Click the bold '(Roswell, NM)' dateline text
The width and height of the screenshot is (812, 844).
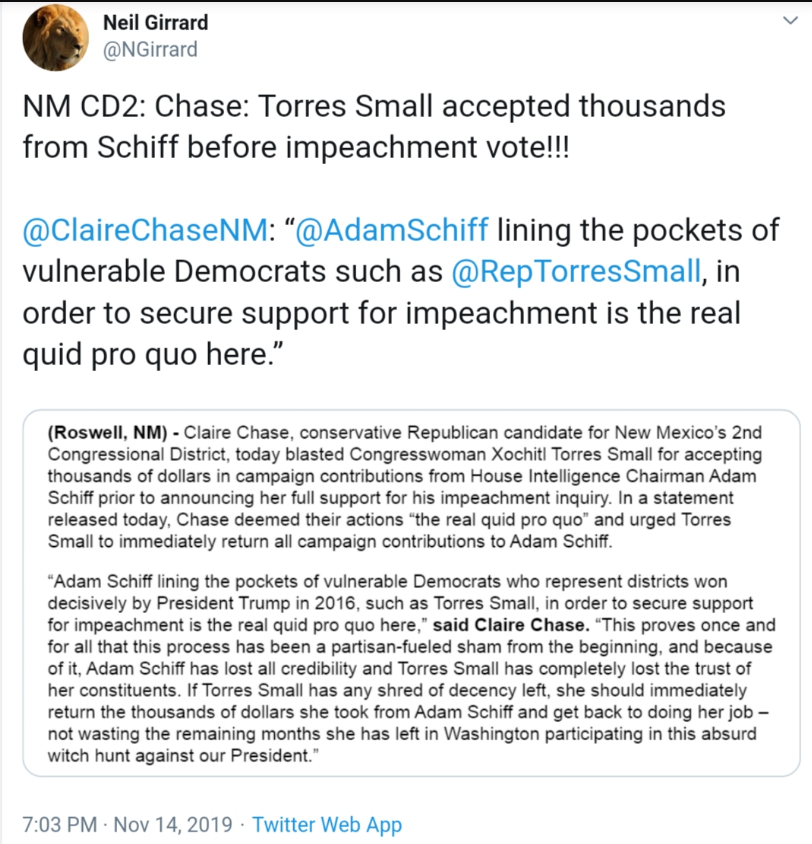pos(108,433)
